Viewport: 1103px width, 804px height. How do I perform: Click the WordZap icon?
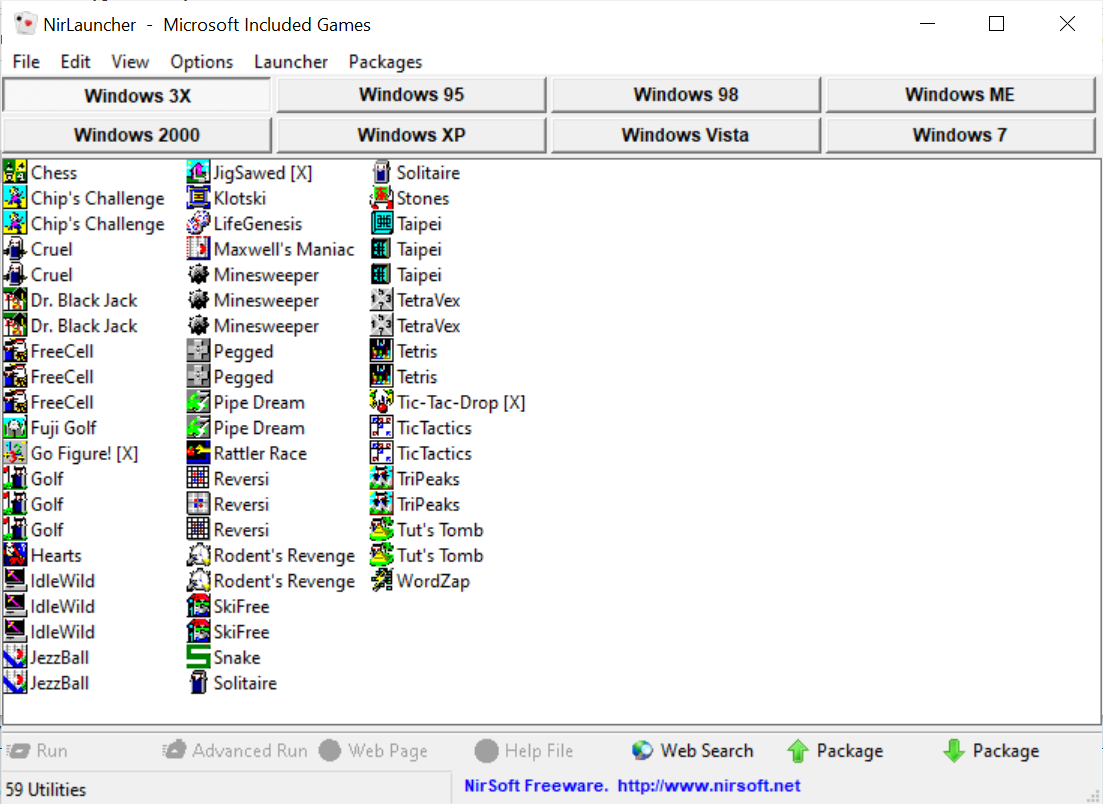(381, 580)
